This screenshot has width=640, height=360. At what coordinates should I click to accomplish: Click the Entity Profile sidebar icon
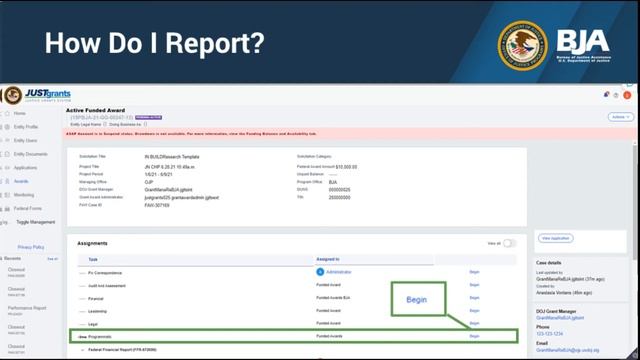pyautogui.click(x=7, y=127)
